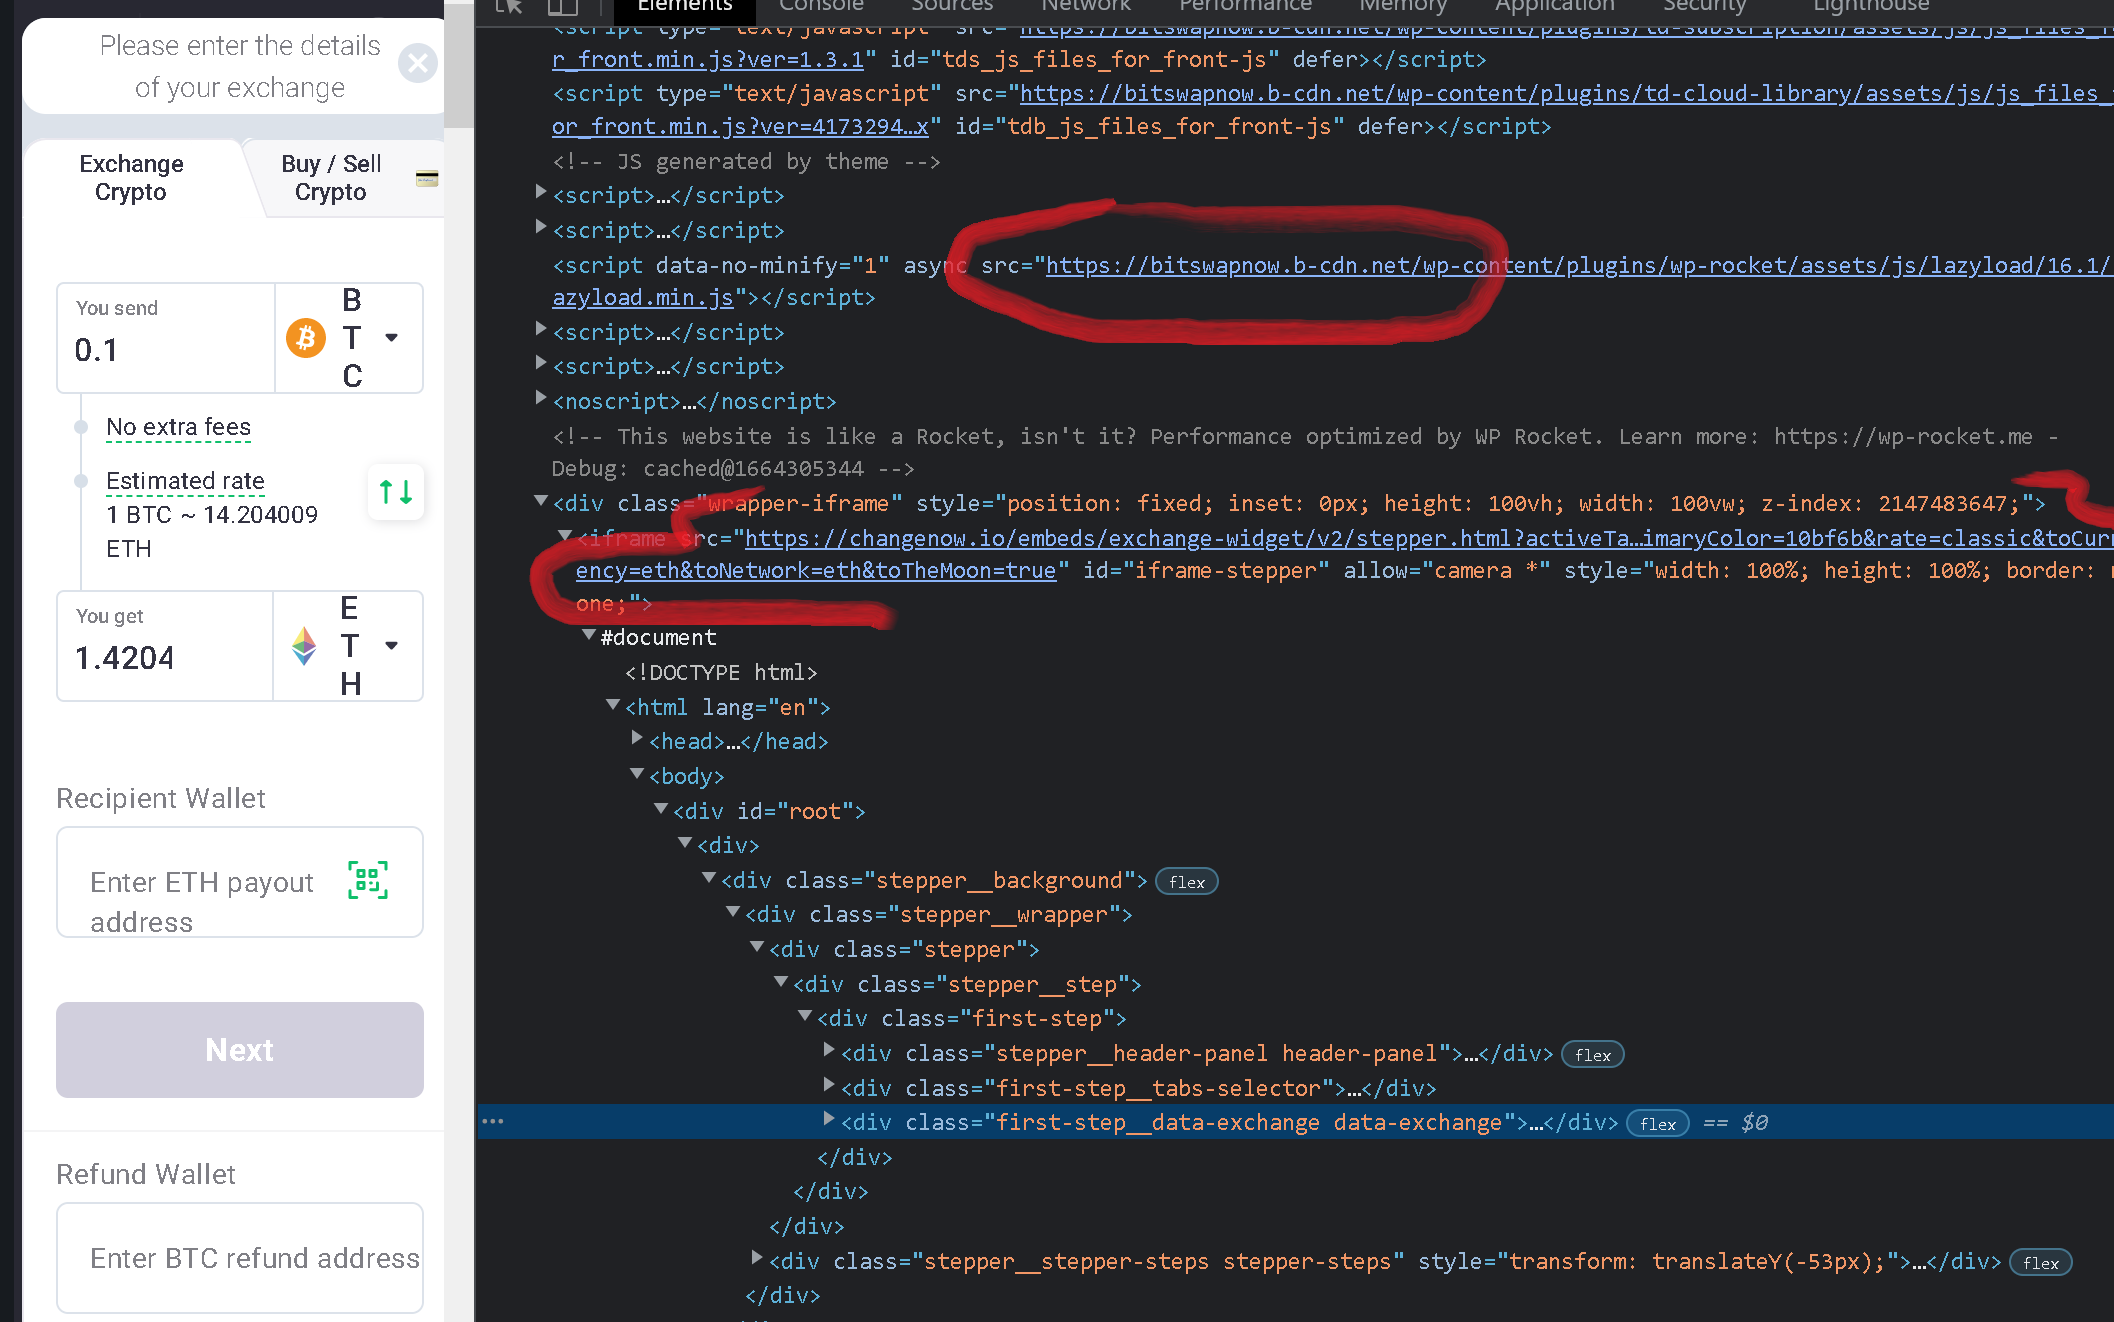Expand the stepper__stepper-steps div
The width and height of the screenshot is (2114, 1322).
pos(757,1258)
